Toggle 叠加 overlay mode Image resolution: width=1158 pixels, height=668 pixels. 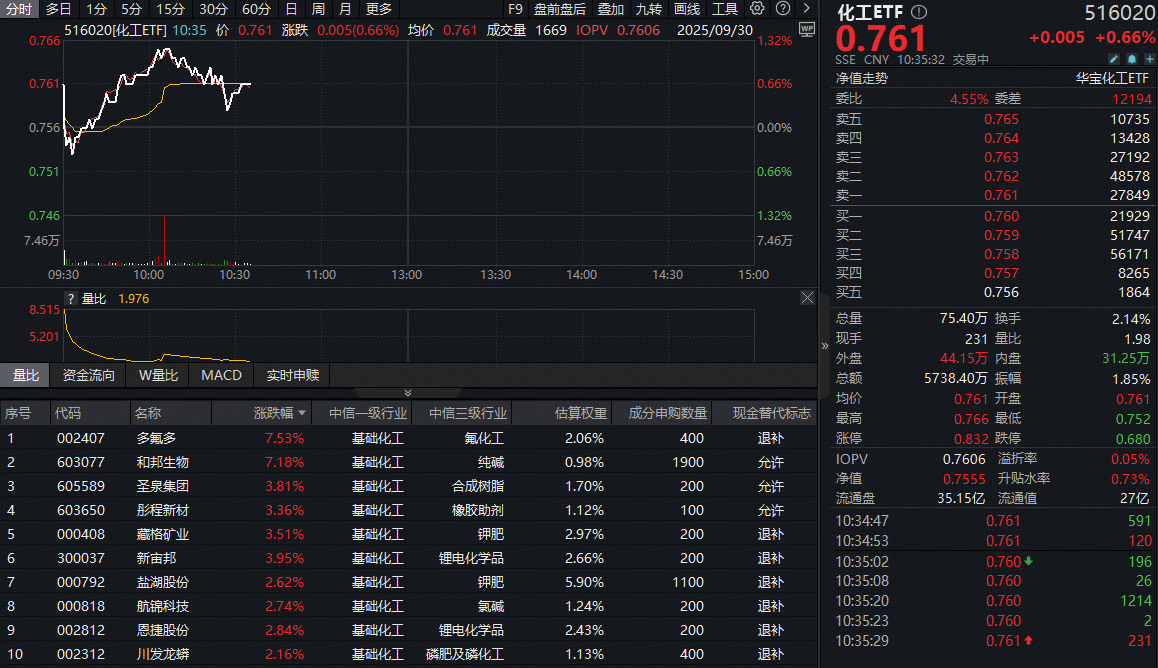click(610, 9)
